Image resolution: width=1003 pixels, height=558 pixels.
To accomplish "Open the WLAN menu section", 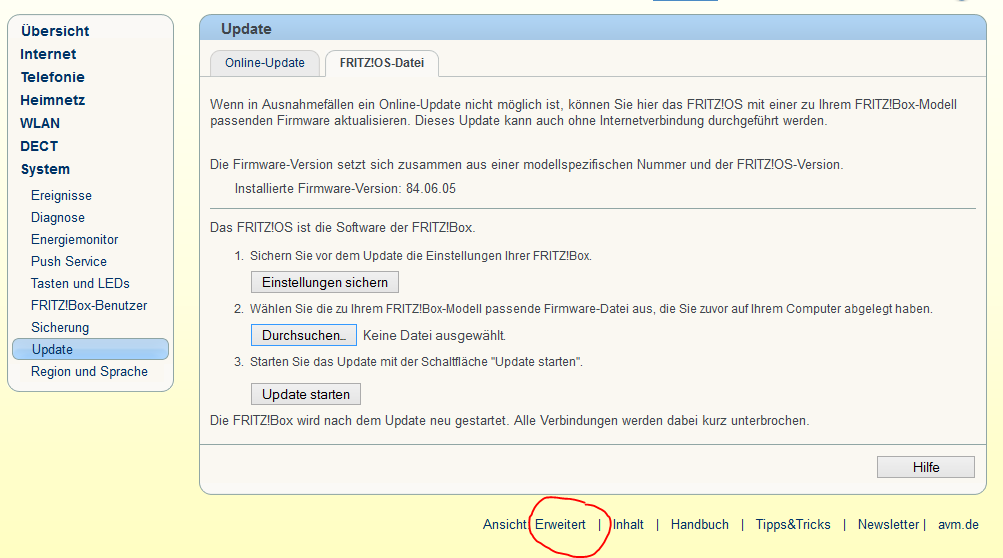I will [40, 123].
